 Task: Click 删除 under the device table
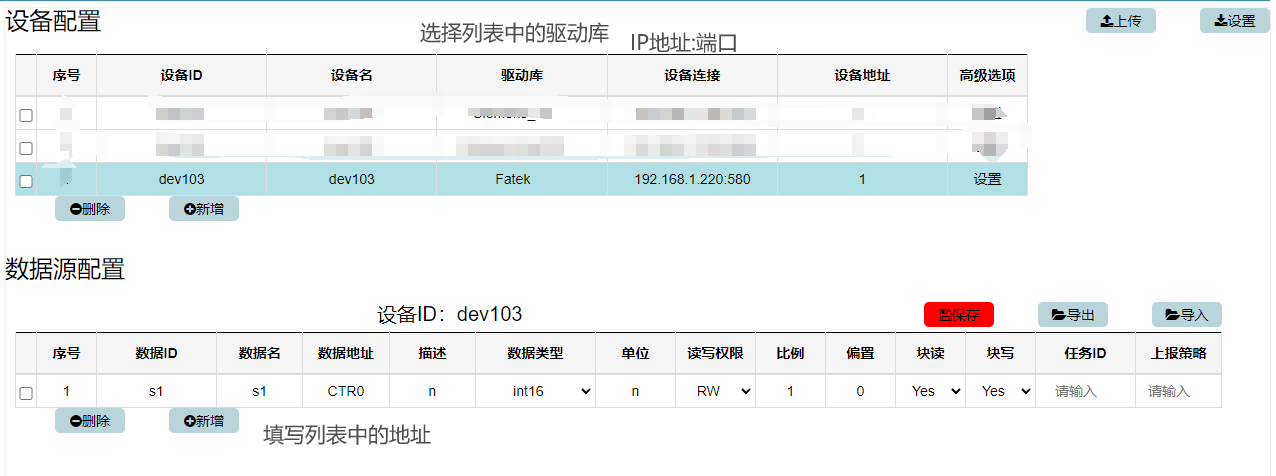(90, 209)
